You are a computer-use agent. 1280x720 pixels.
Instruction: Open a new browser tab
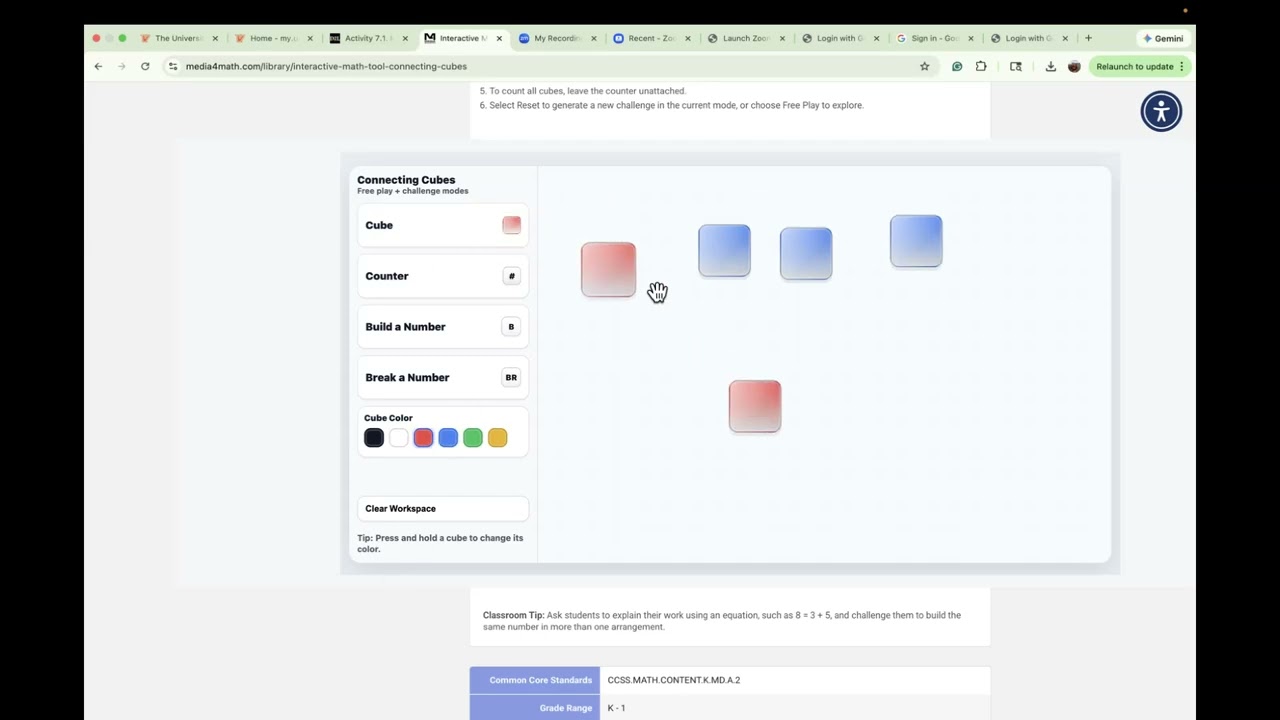pos(1088,38)
